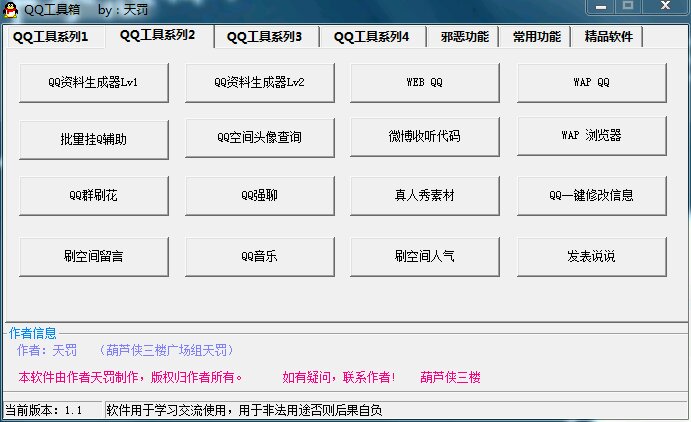Switch to the 常用功能 tab
This screenshot has width=691, height=422.
(536, 37)
